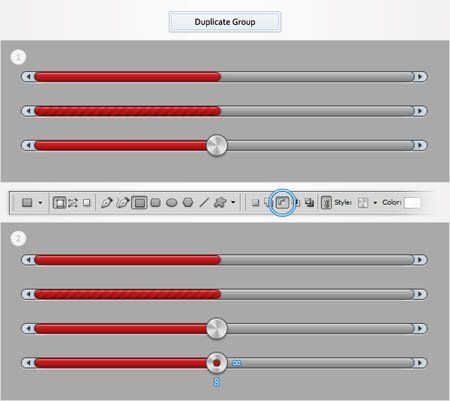Open the white Color swatch
This screenshot has width=450, height=401.
(412, 203)
